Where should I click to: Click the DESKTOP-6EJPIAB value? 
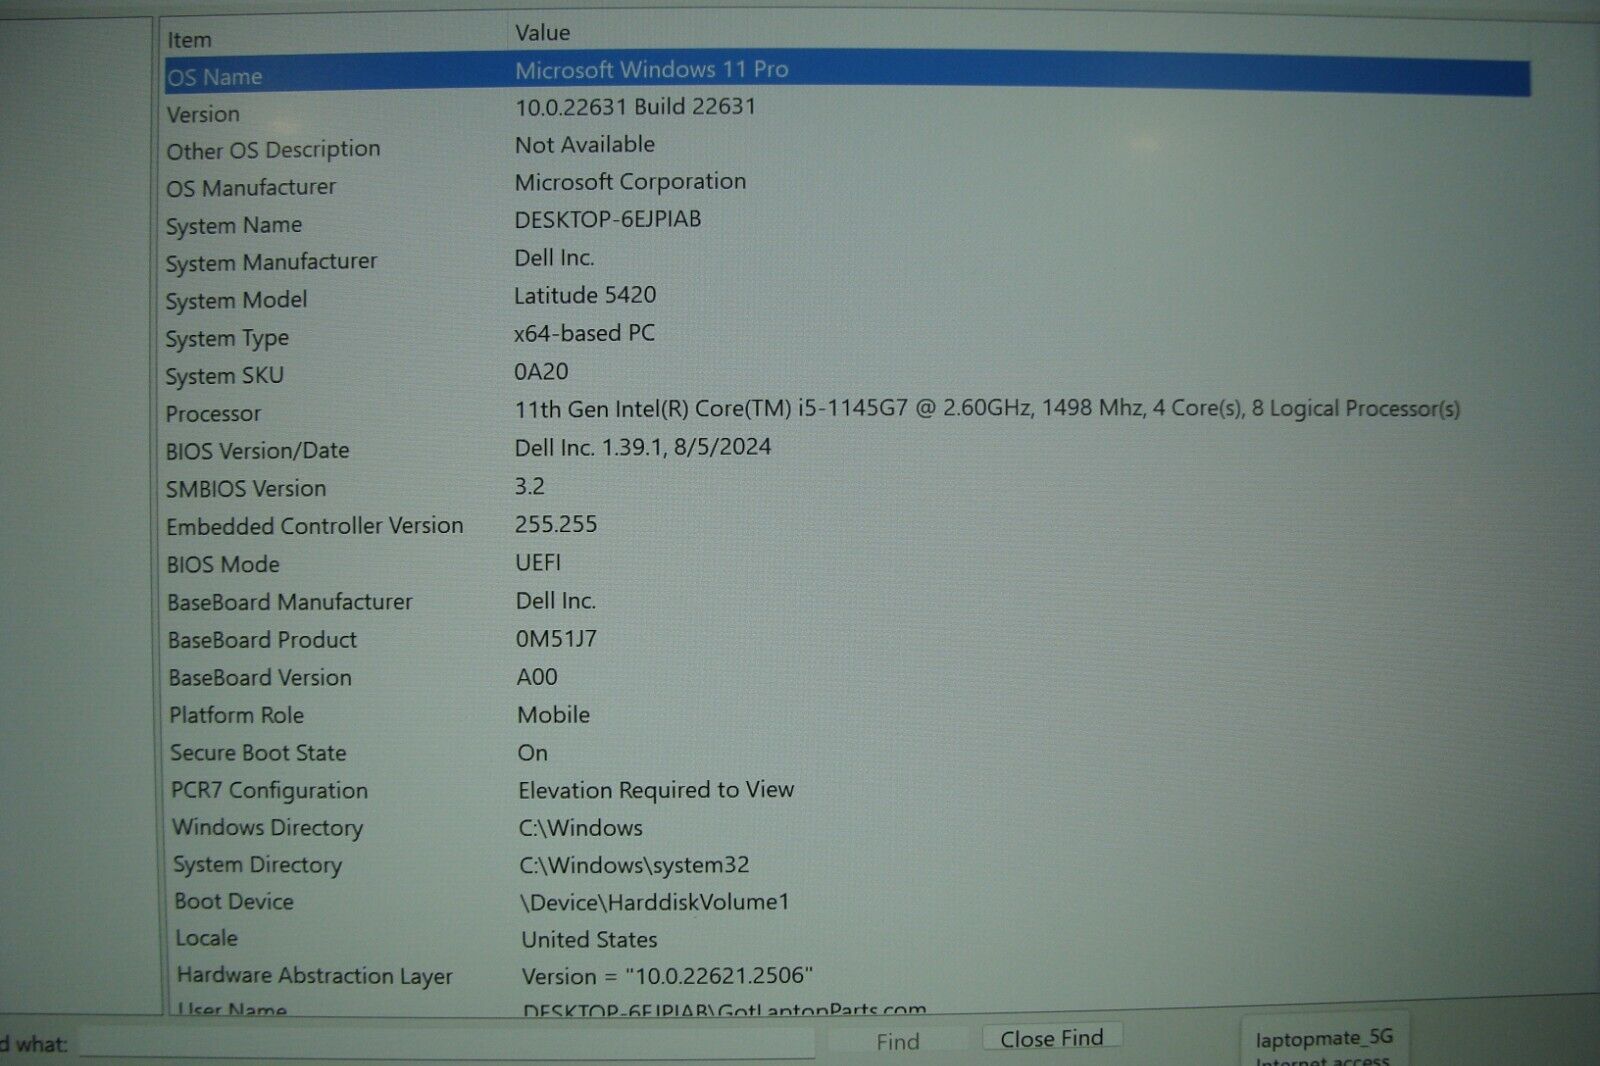click(x=607, y=219)
